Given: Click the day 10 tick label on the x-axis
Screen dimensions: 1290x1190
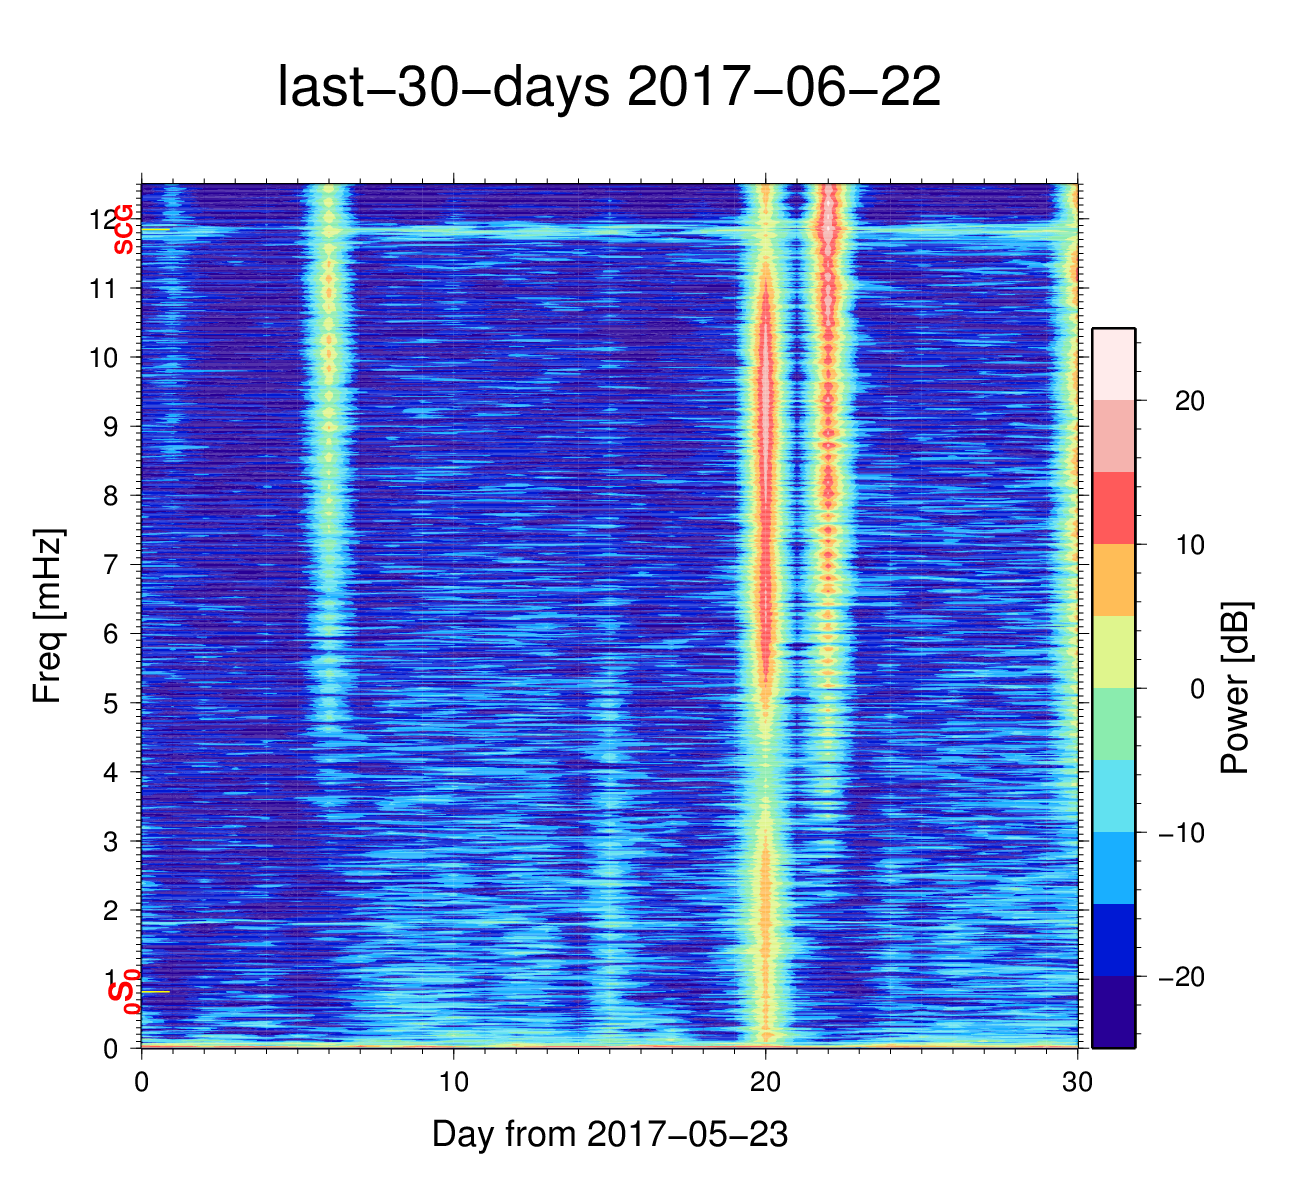Looking at the screenshot, I should (454, 1084).
